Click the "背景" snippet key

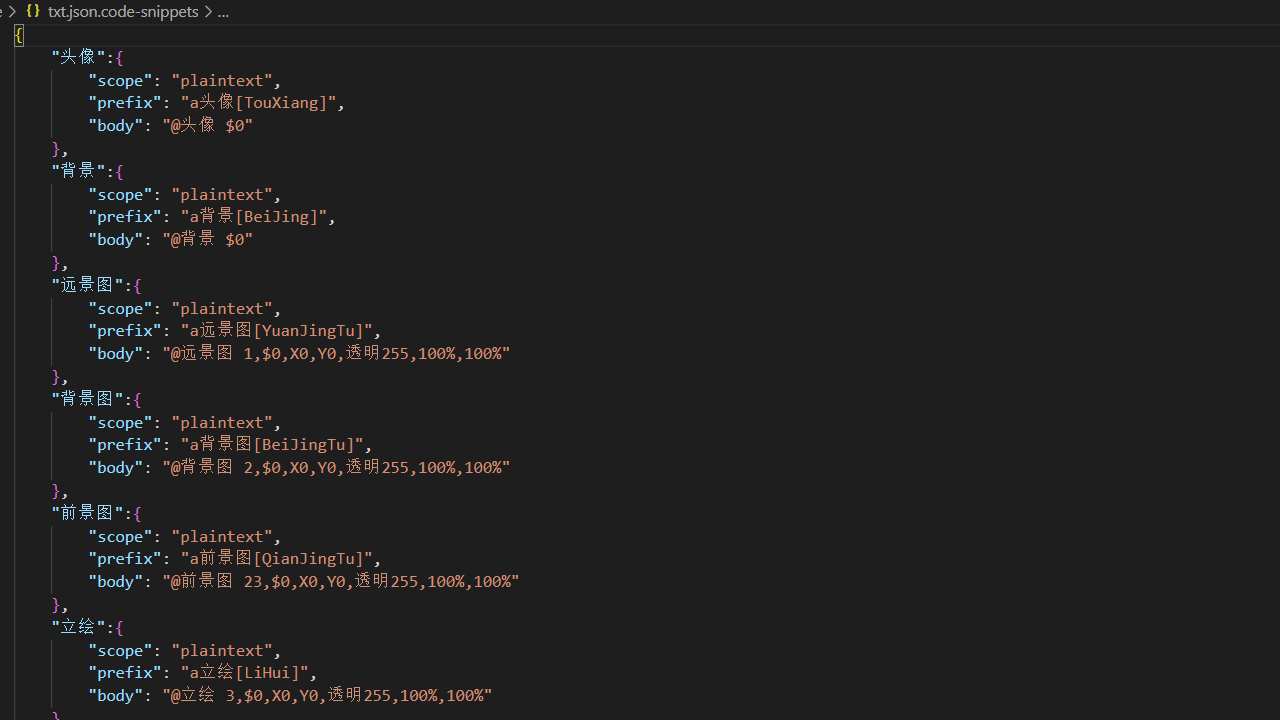click(x=78, y=171)
